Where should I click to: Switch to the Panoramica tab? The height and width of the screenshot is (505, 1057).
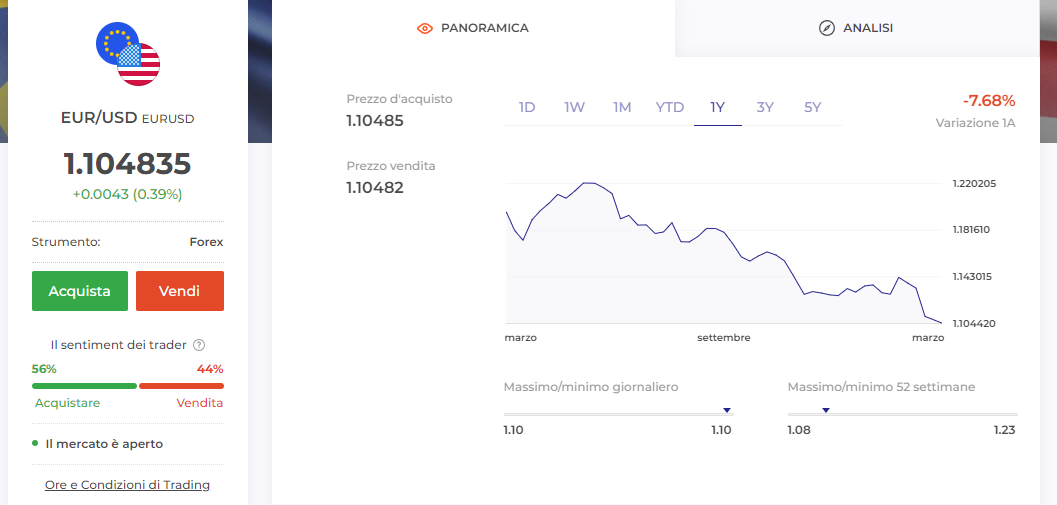coord(473,28)
